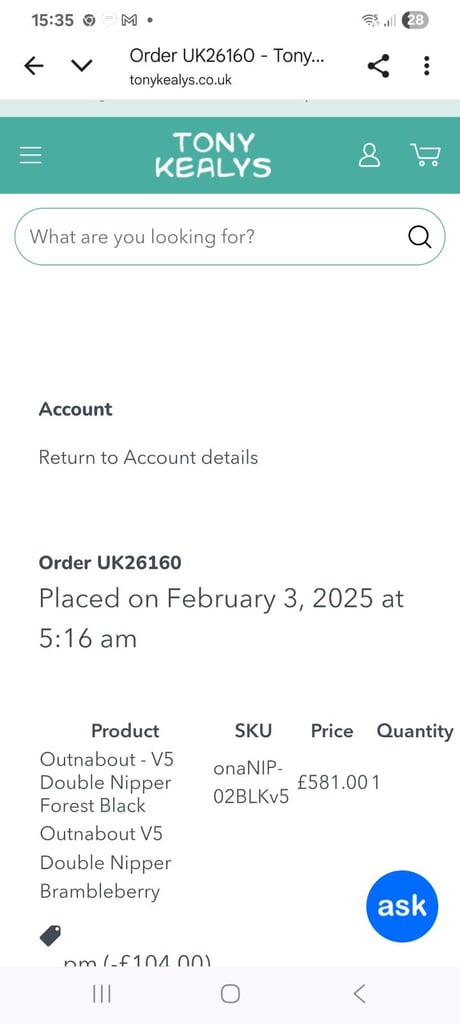Viewport: 460px width, 1024px height.
Task: Tap the browser back arrow
Action: point(34,65)
